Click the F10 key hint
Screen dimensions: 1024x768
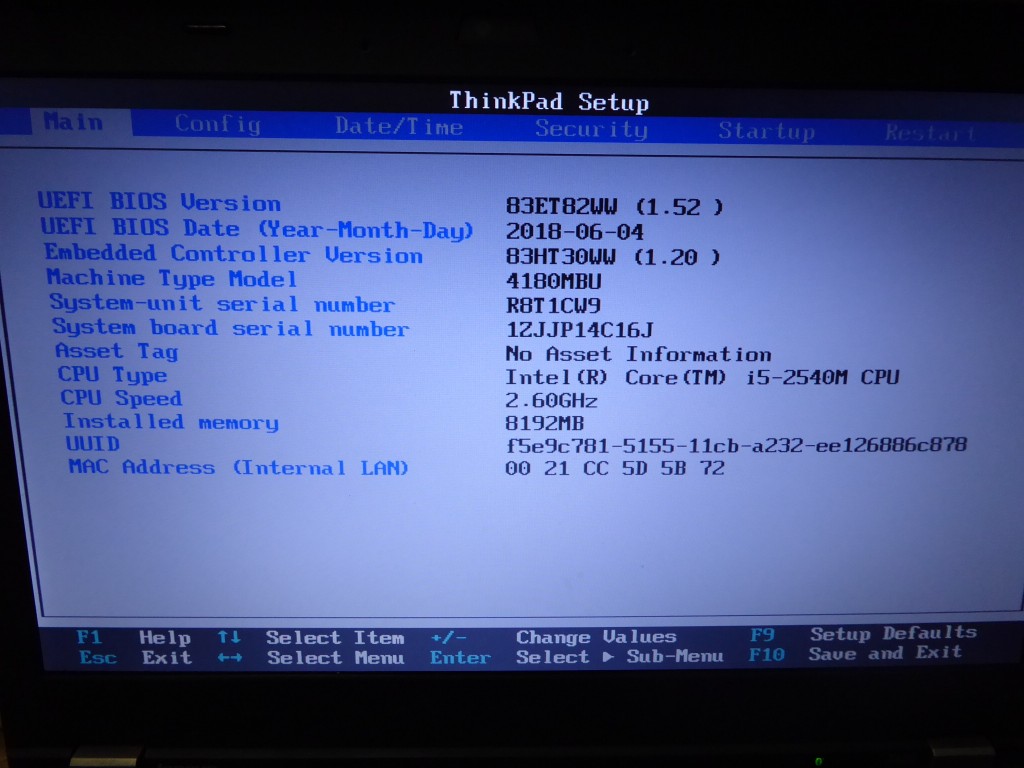[x=767, y=654]
